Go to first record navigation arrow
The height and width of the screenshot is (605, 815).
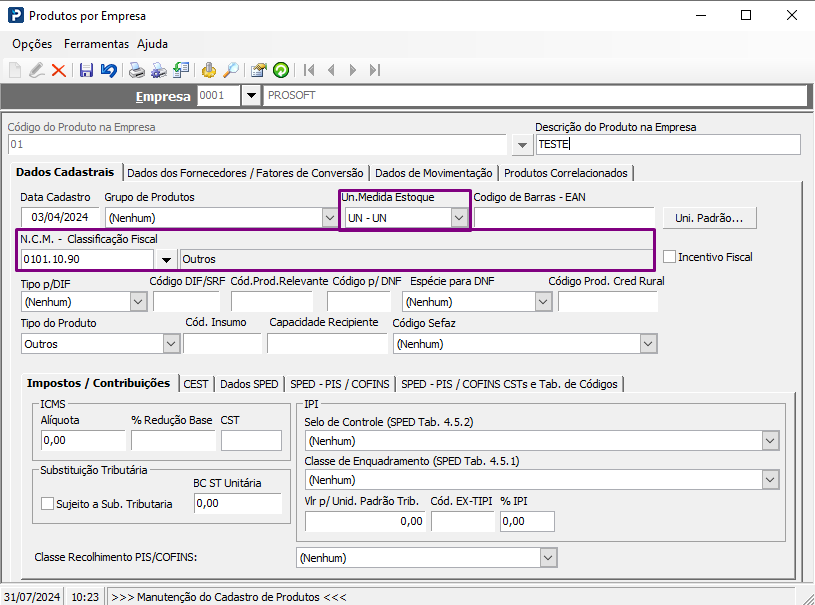coord(309,70)
